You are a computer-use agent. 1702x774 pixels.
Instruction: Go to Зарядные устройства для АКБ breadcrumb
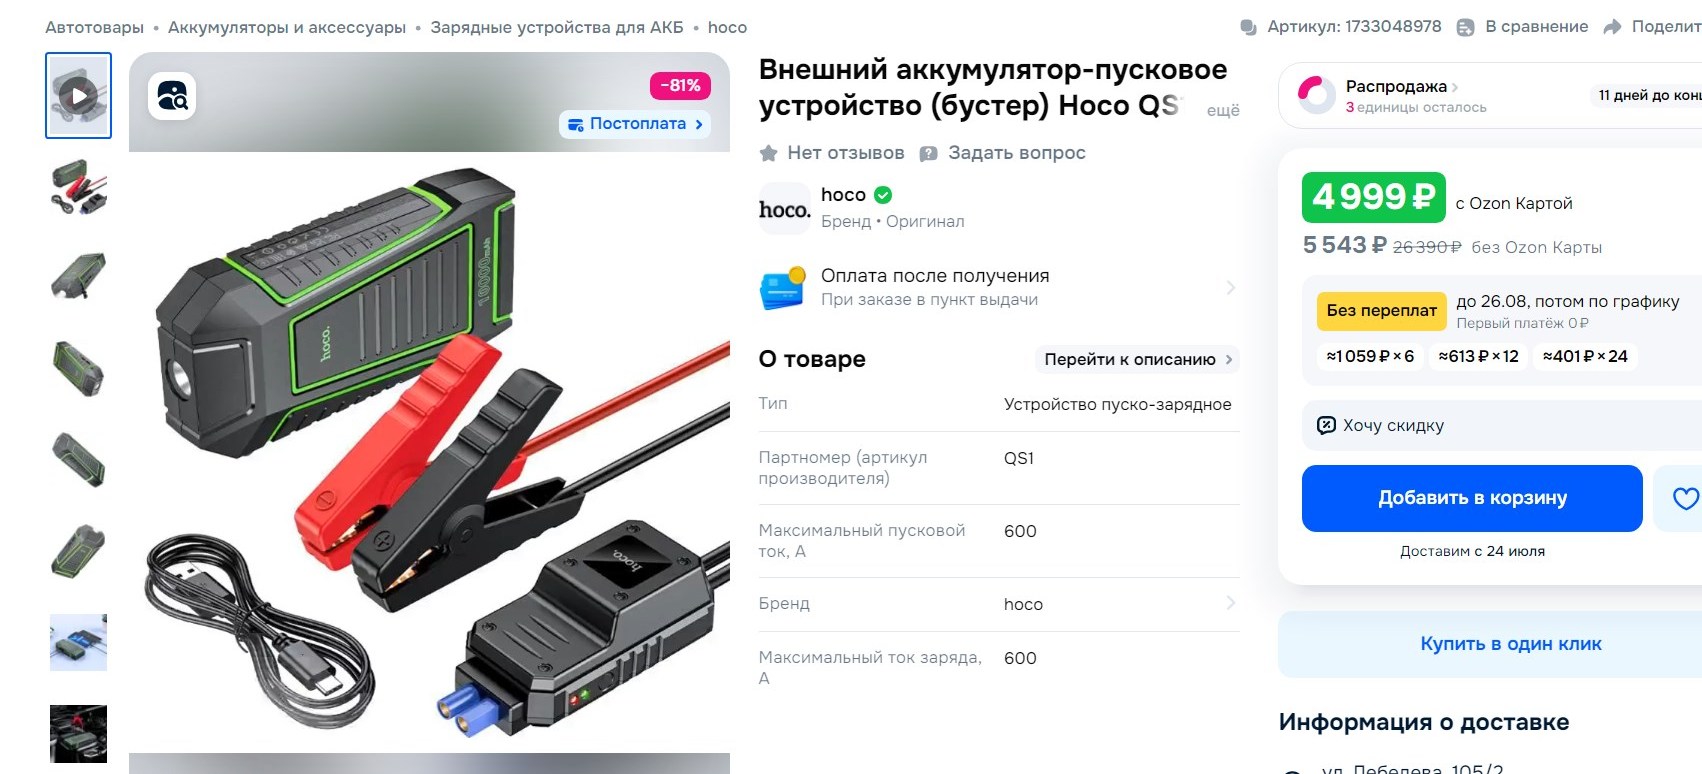(557, 27)
